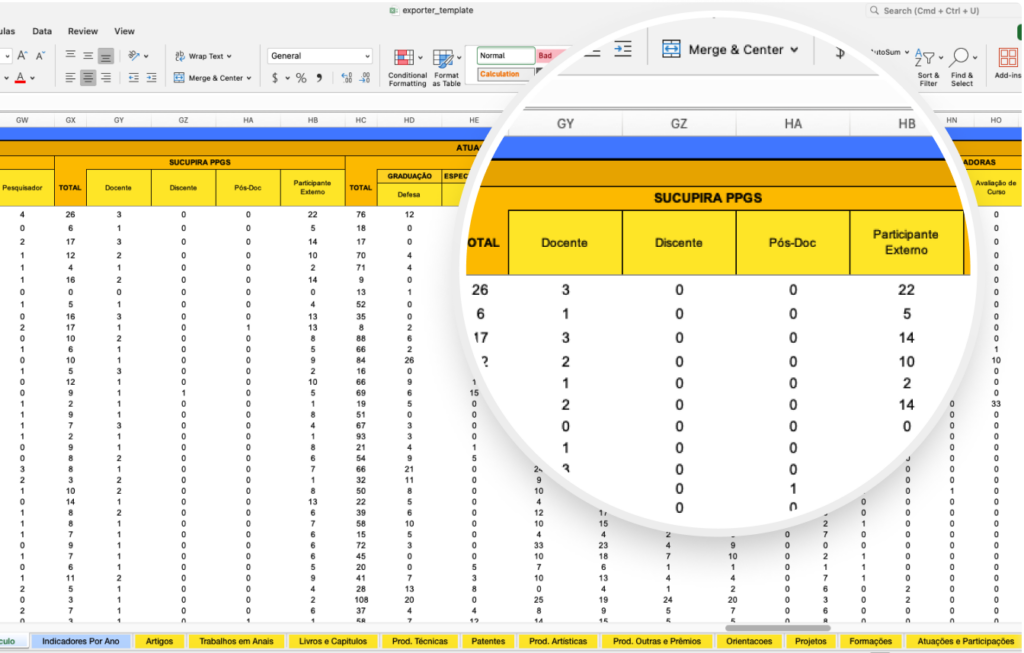Apply the Comma Style icon
The image size is (1024, 653).
click(319, 78)
